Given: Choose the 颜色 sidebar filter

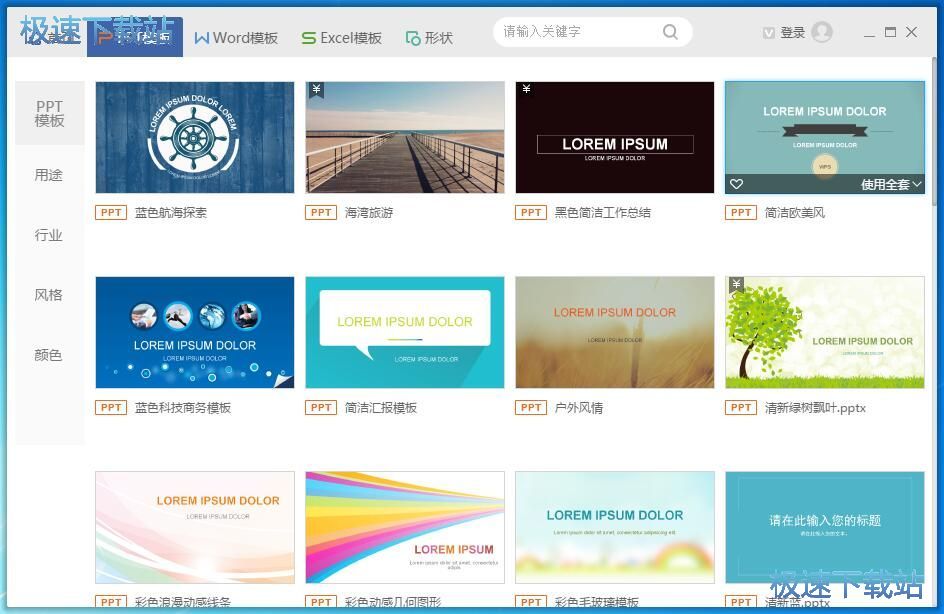Looking at the screenshot, I should [x=49, y=355].
